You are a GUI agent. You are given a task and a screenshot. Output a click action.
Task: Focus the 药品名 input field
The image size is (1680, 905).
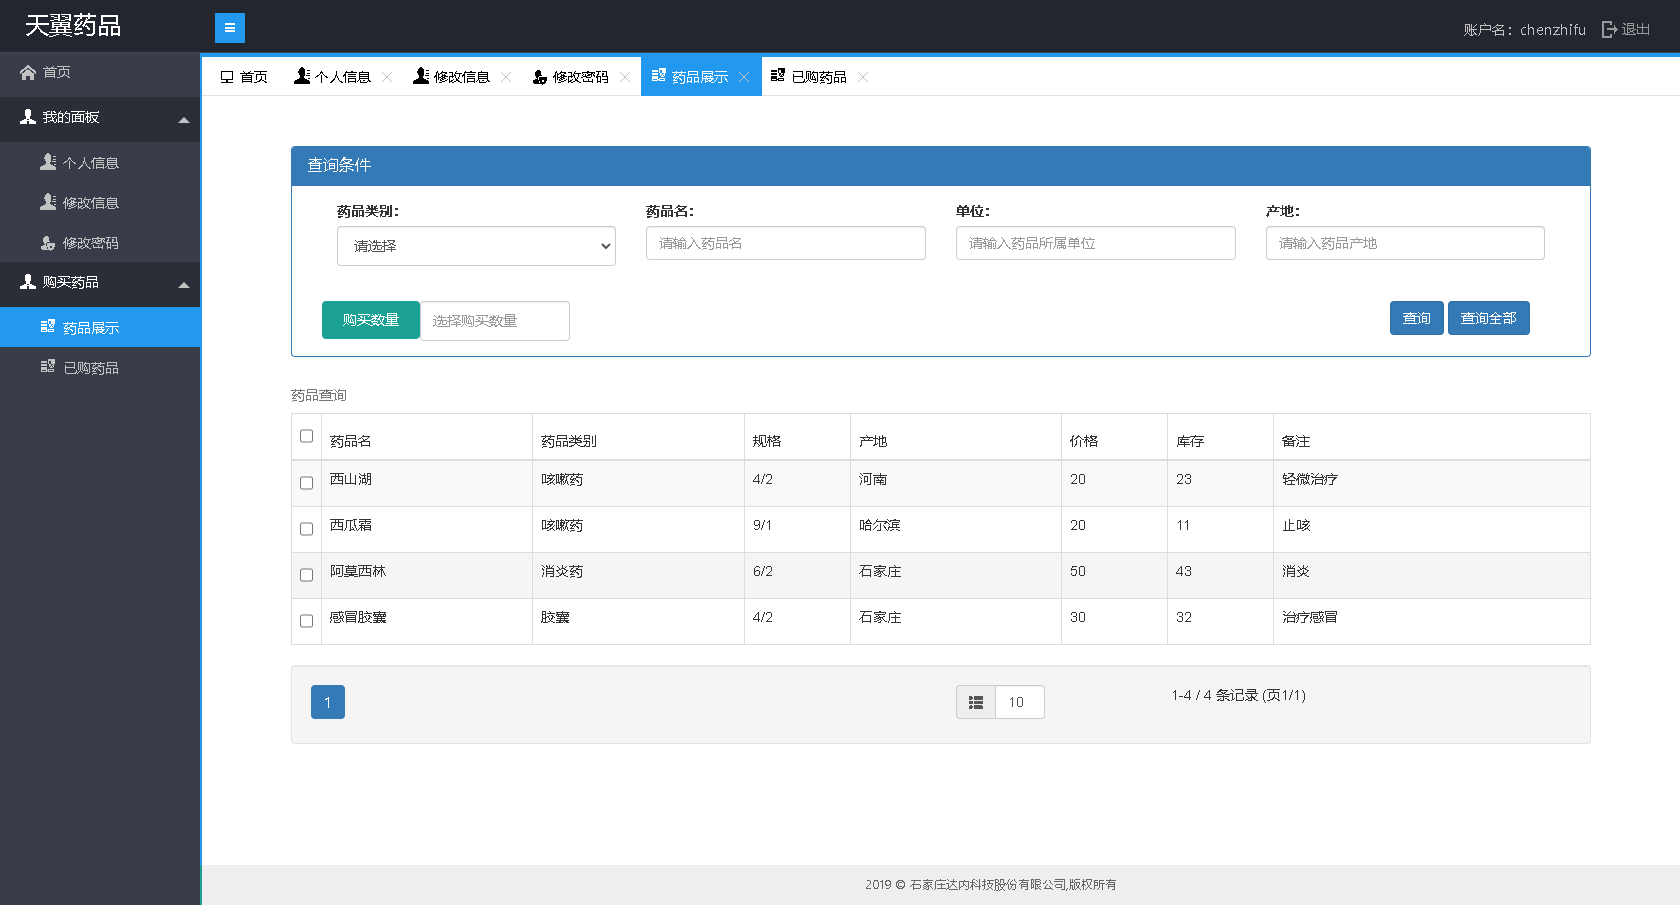(x=786, y=243)
